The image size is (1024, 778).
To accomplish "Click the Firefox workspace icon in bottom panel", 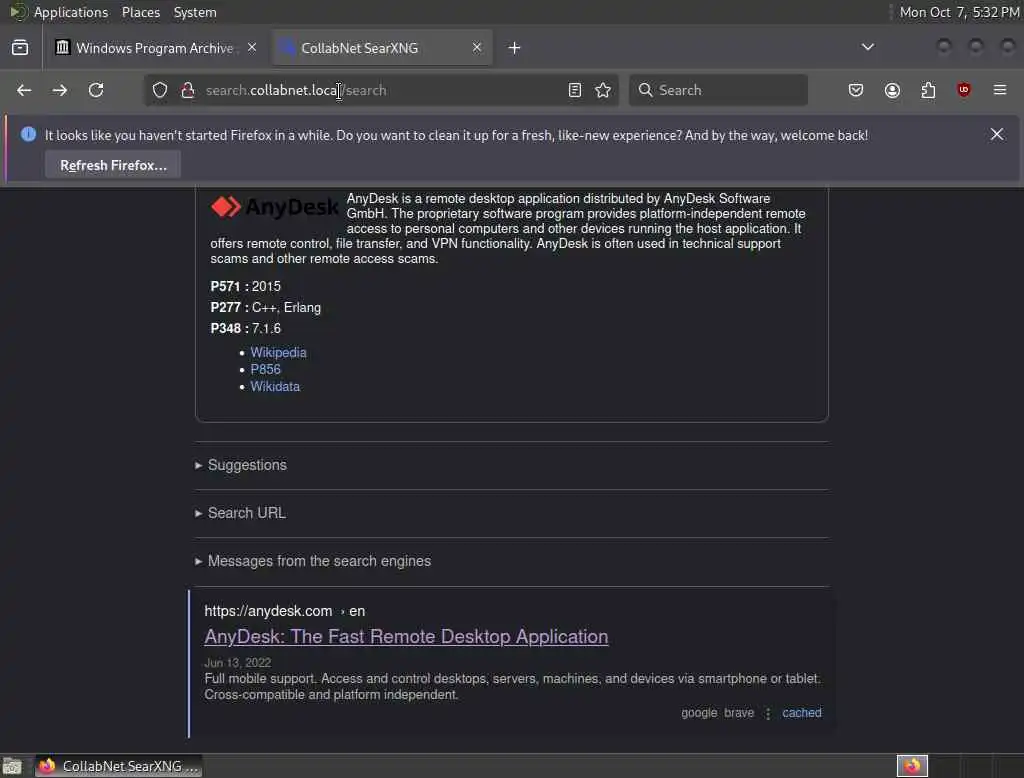I will 912,766.
